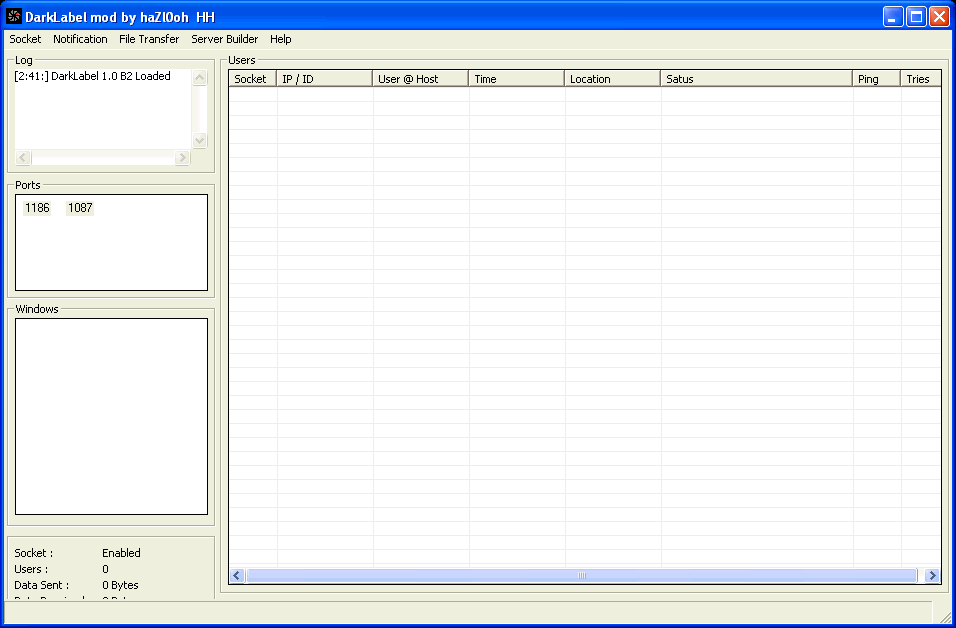Image resolution: width=956 pixels, height=628 pixels.
Task: Select port 1186 in the Ports list
Action: 37,208
